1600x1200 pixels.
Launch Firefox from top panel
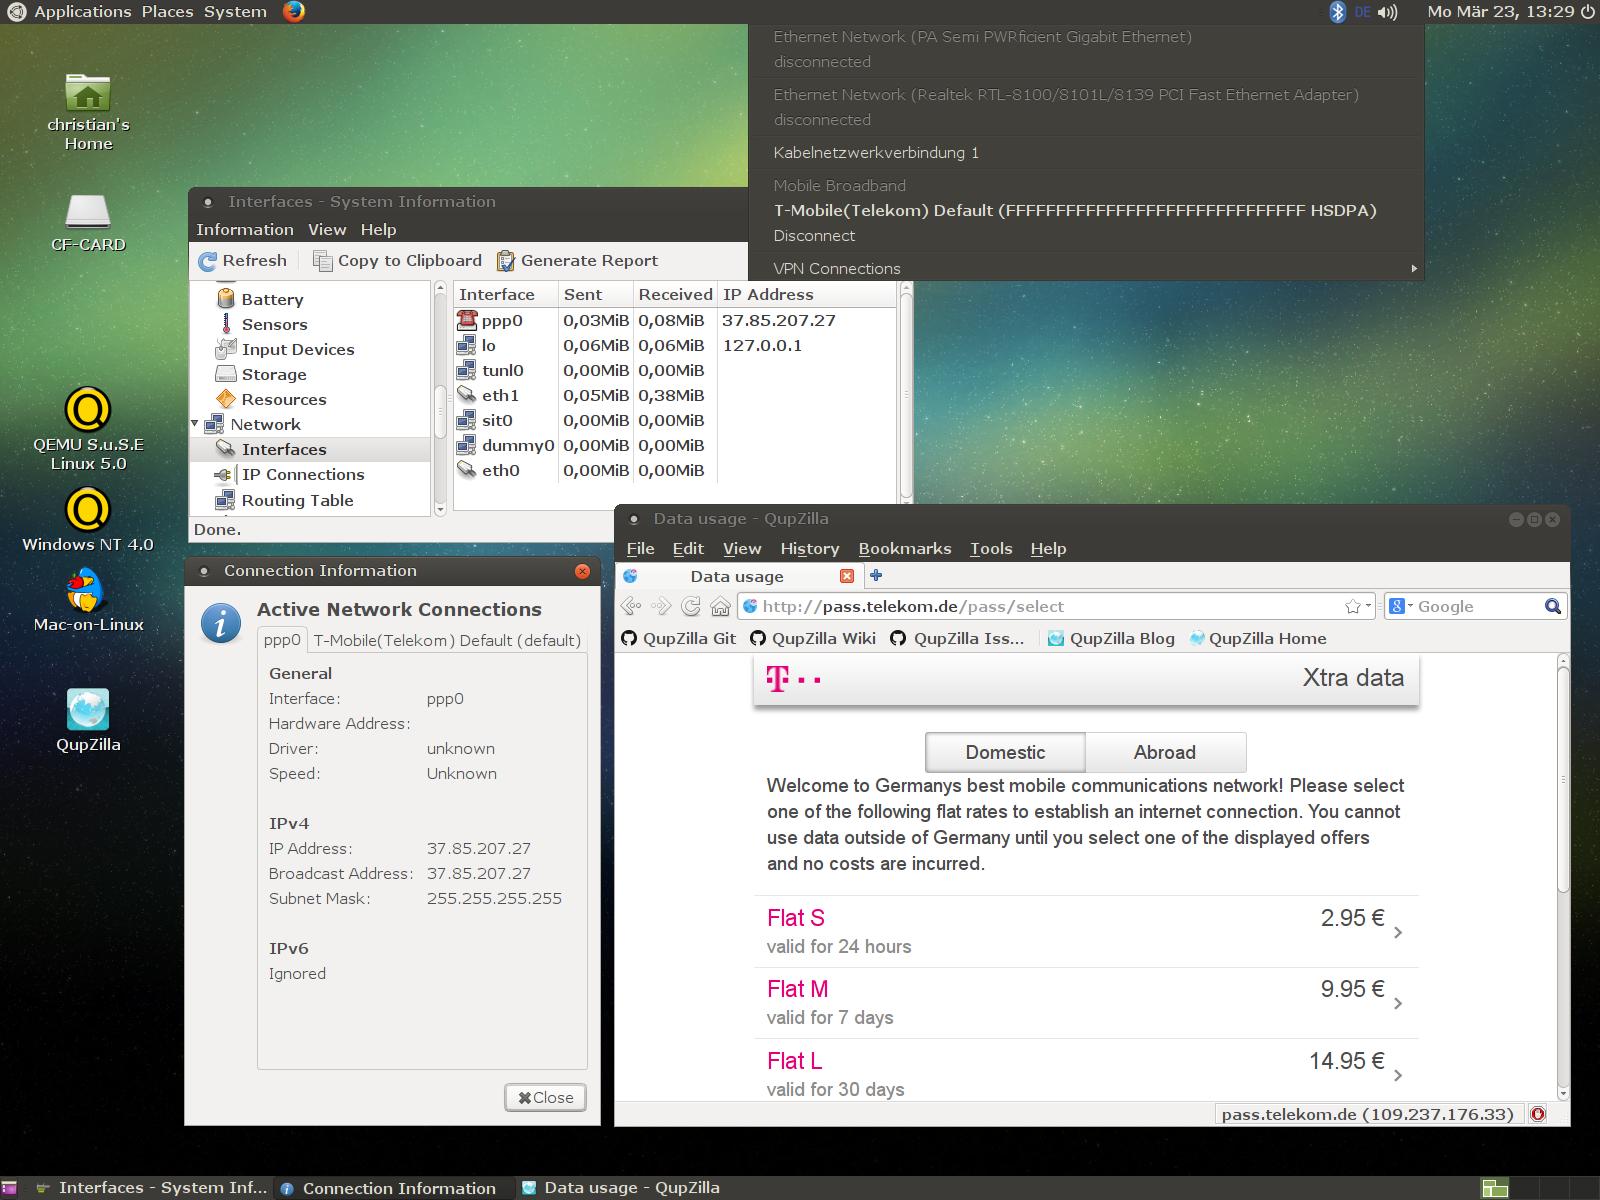click(293, 12)
